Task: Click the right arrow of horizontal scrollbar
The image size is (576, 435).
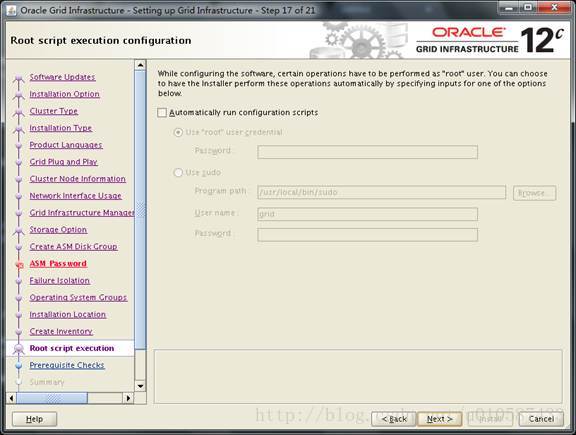Action: coord(129,398)
